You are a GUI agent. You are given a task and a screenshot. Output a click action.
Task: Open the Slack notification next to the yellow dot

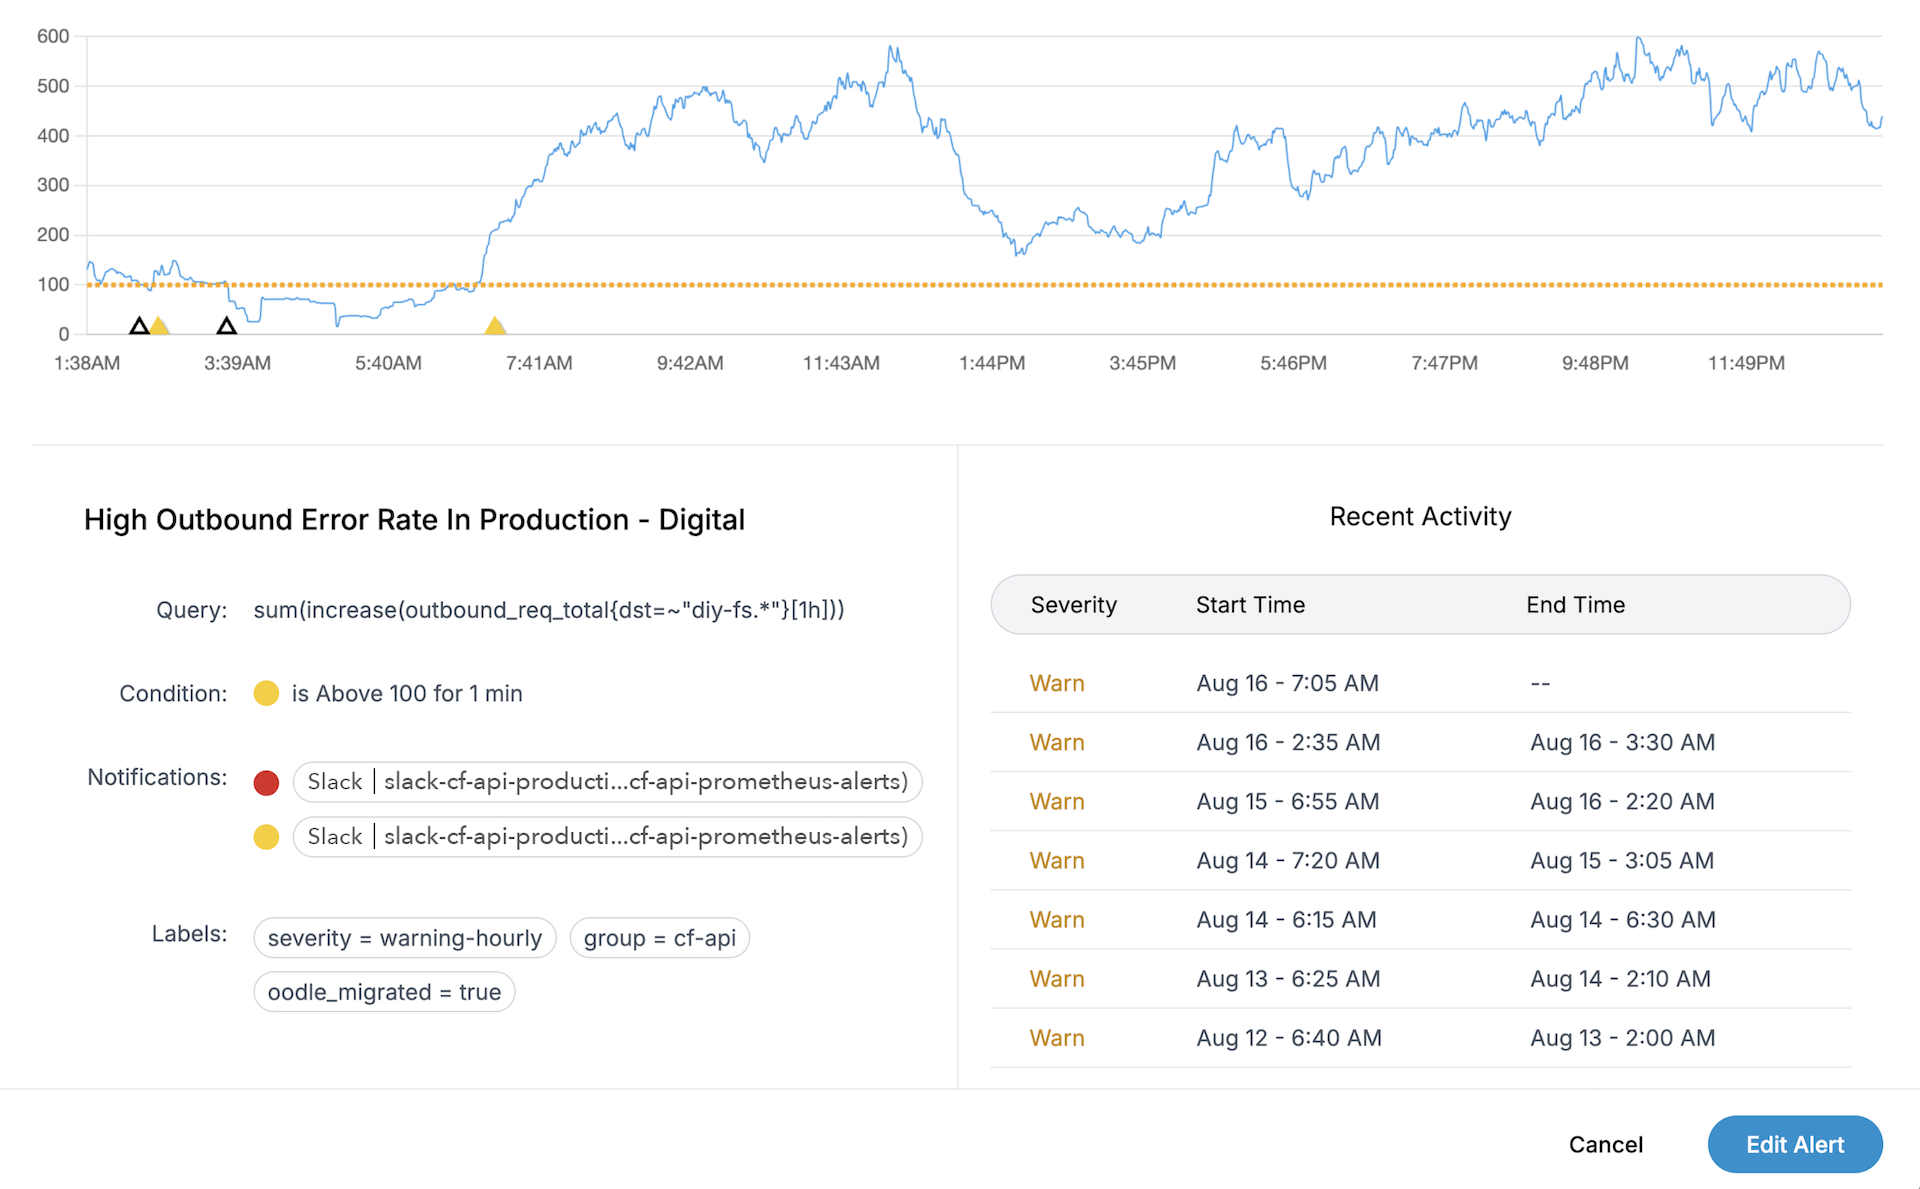pos(607,837)
